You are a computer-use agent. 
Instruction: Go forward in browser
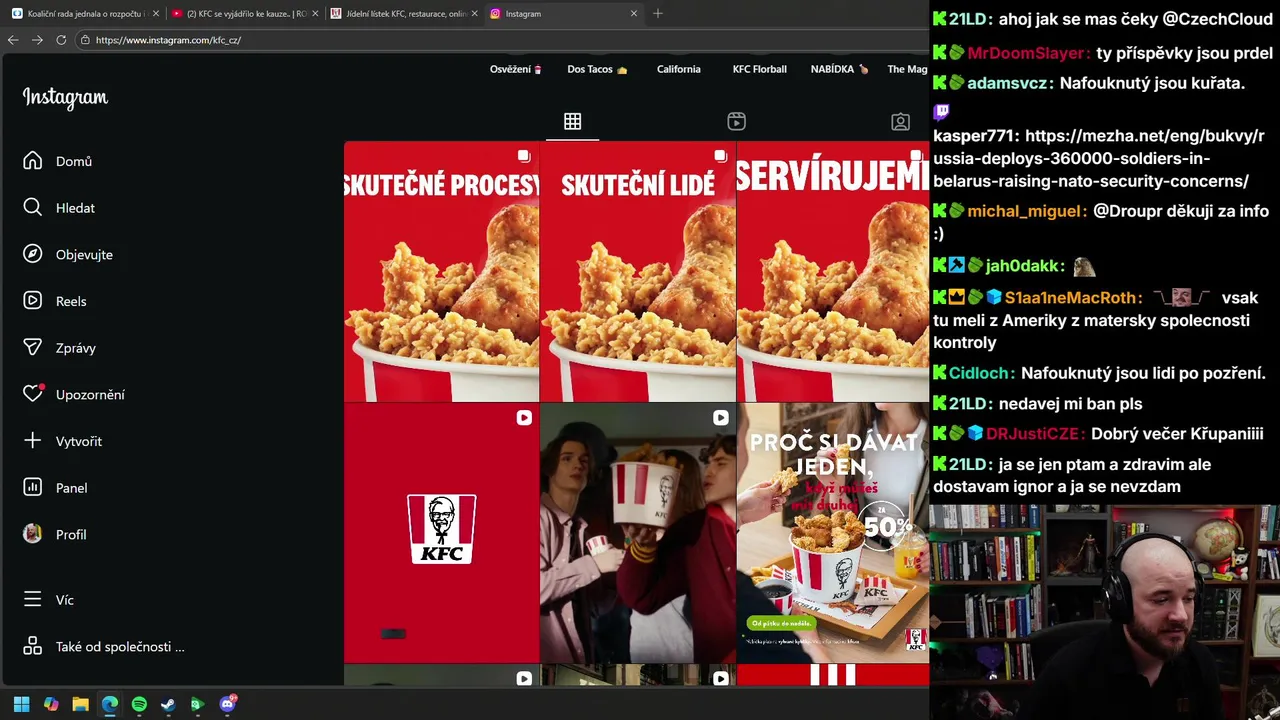[x=37, y=40]
